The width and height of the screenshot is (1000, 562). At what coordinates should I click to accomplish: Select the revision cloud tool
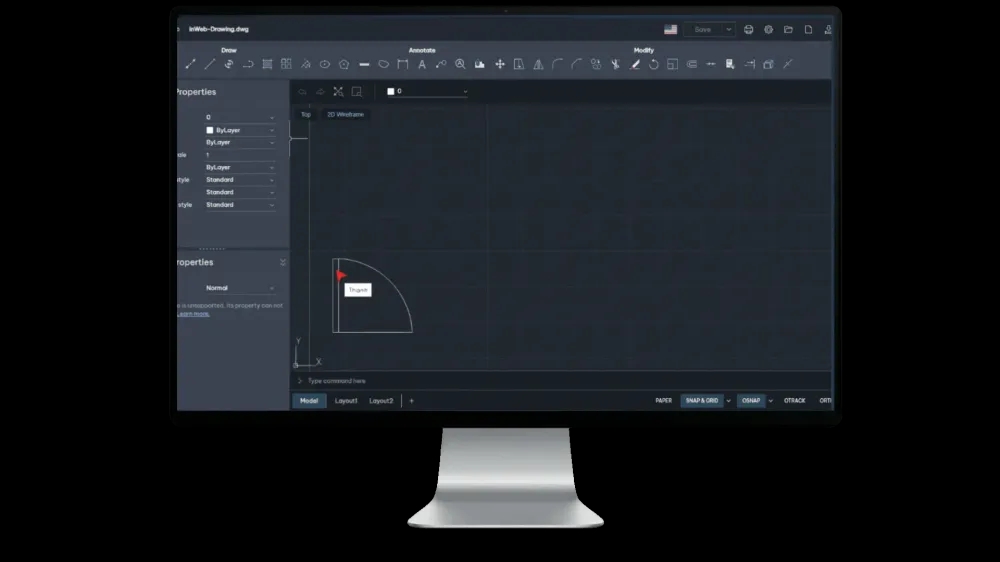pyautogui.click(x=383, y=64)
